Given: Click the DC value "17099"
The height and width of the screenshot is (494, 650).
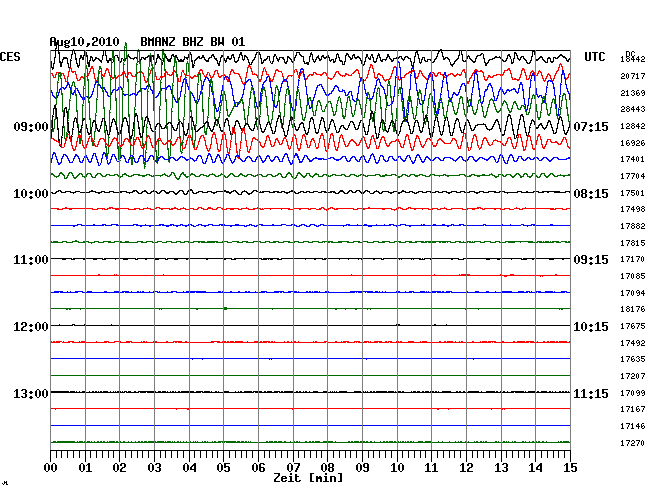Looking at the screenshot, I should (633, 393).
